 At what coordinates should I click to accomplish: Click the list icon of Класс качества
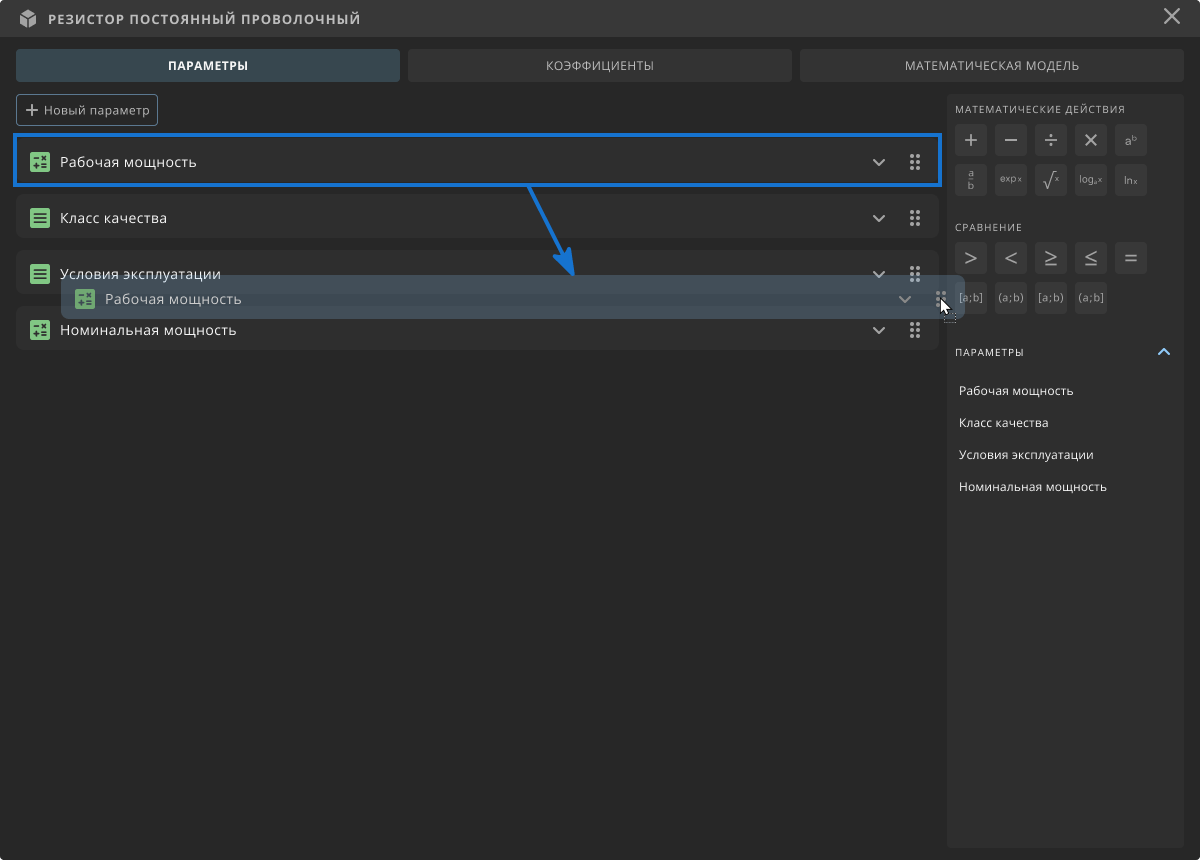[40, 218]
